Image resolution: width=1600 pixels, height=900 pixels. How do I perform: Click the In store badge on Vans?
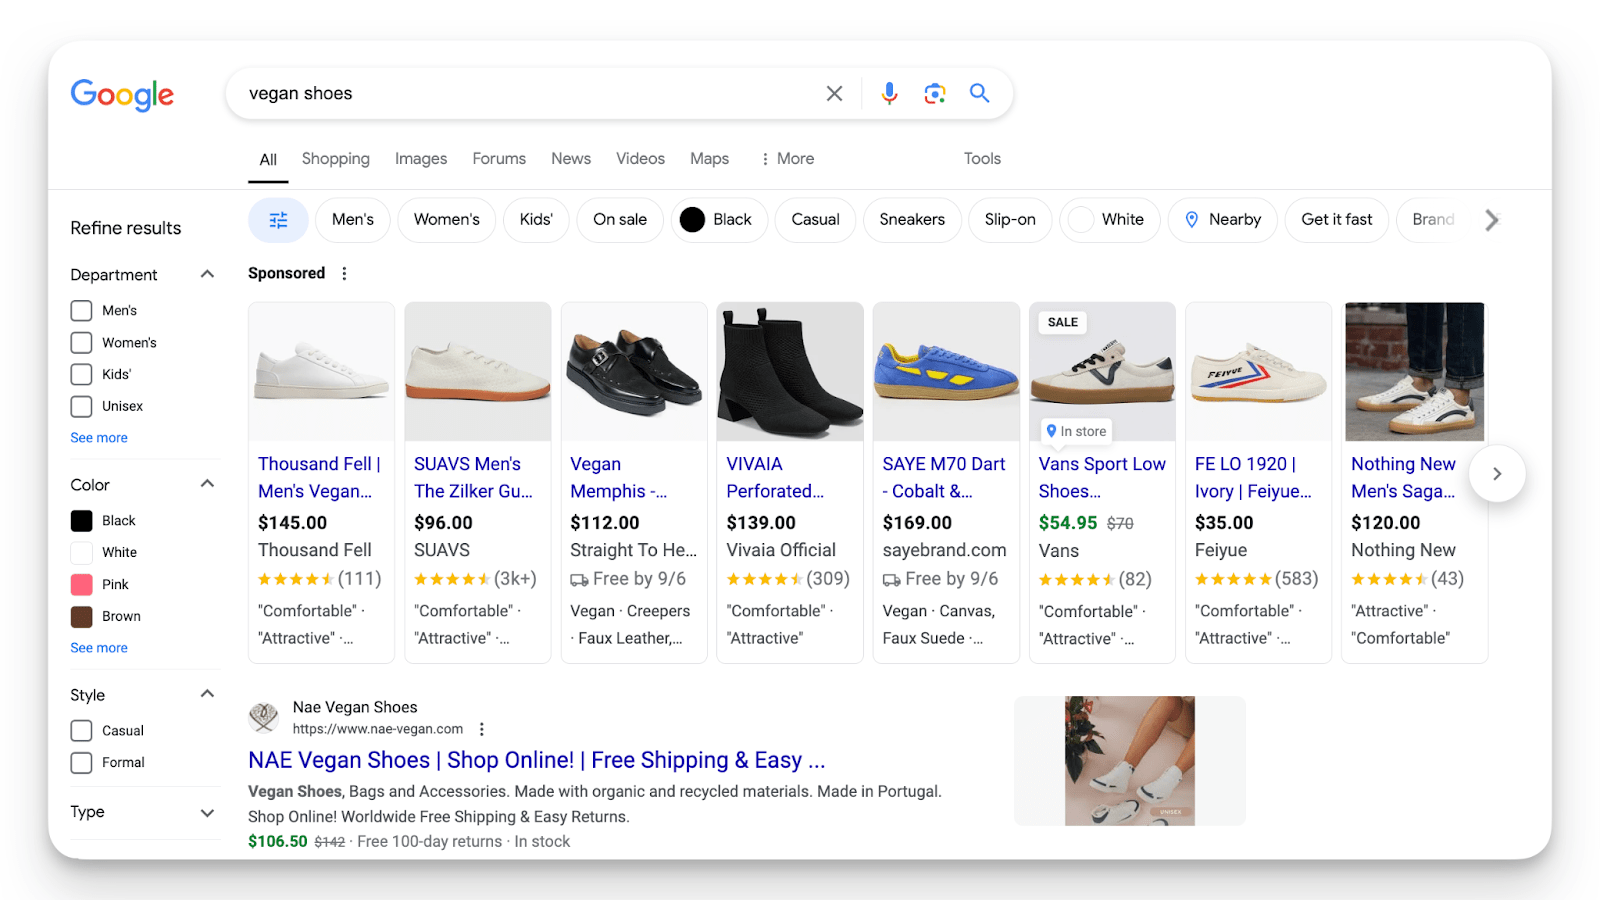[x=1076, y=431]
